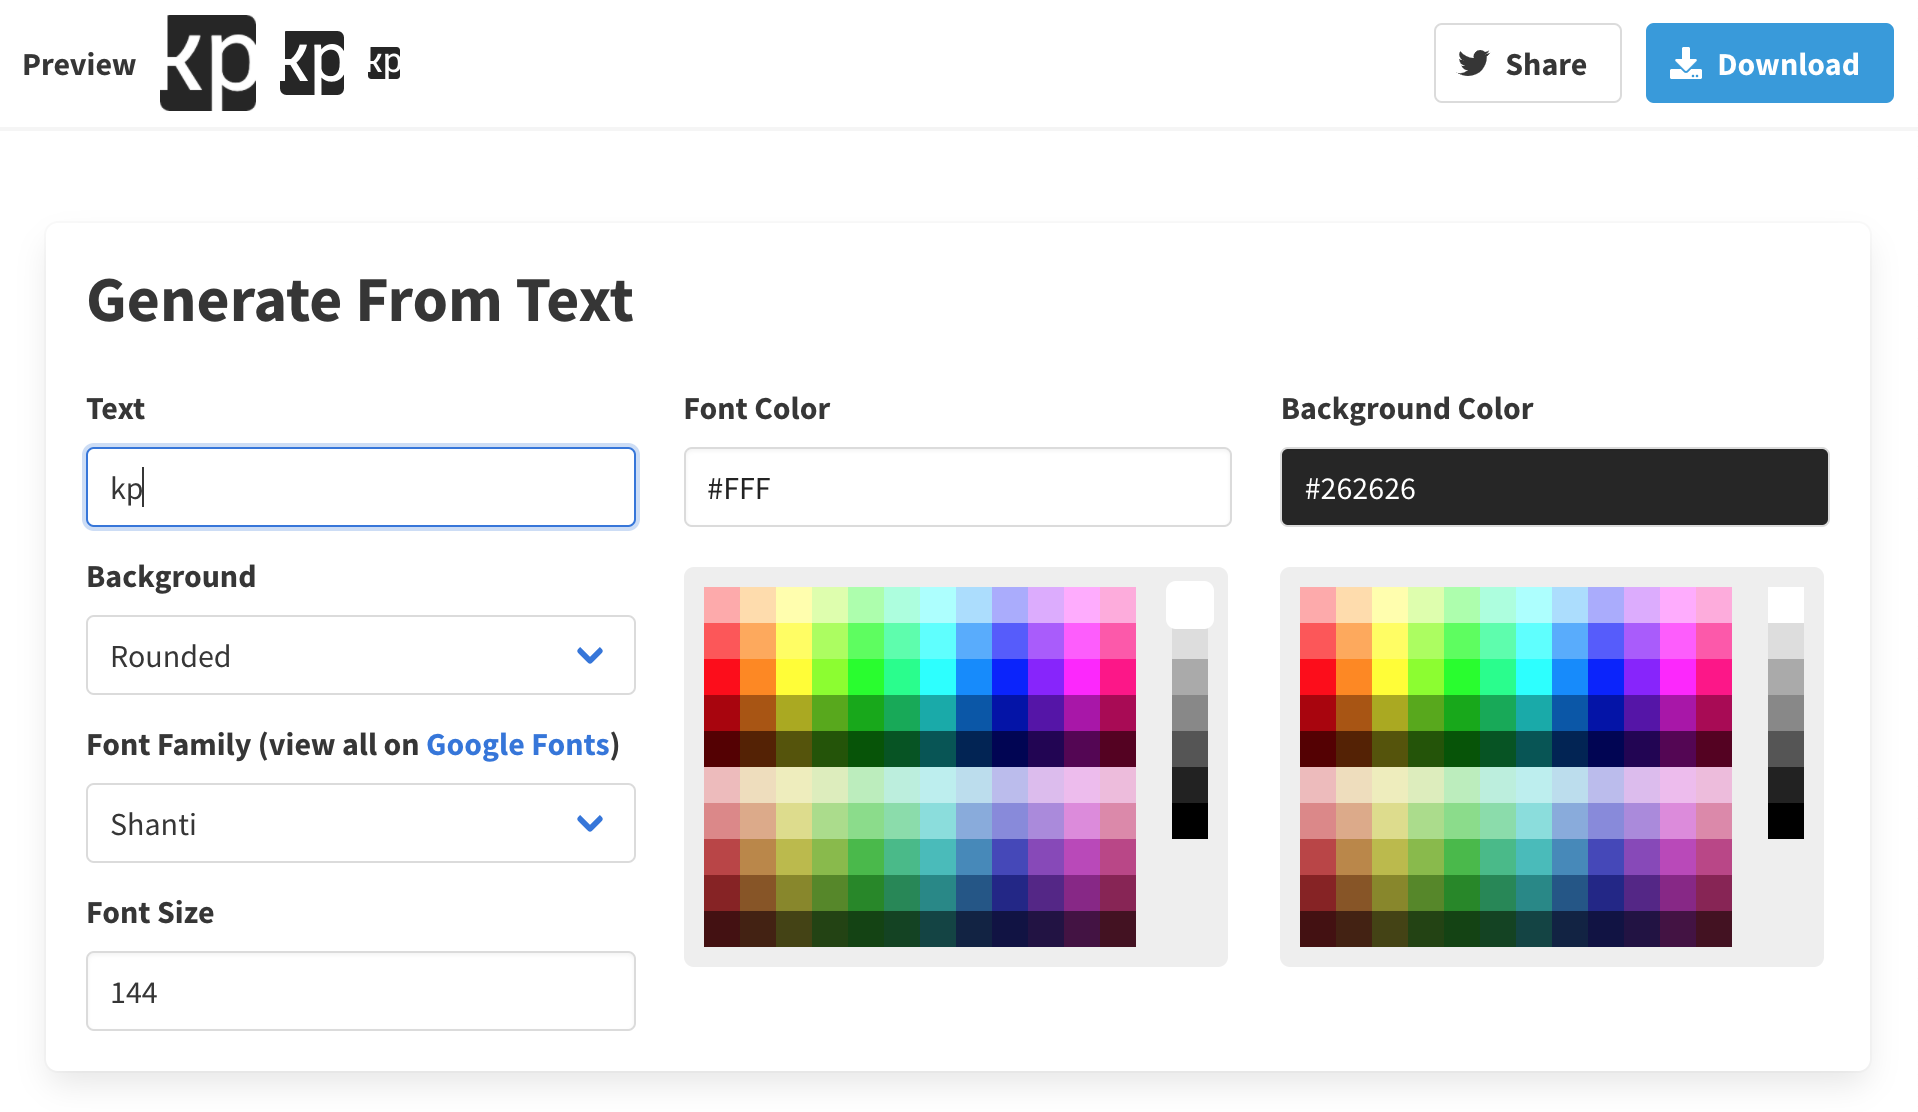Click the smallest kp favicon preview
Image resolution: width=1918 pixels, height=1112 pixels.
[384, 63]
